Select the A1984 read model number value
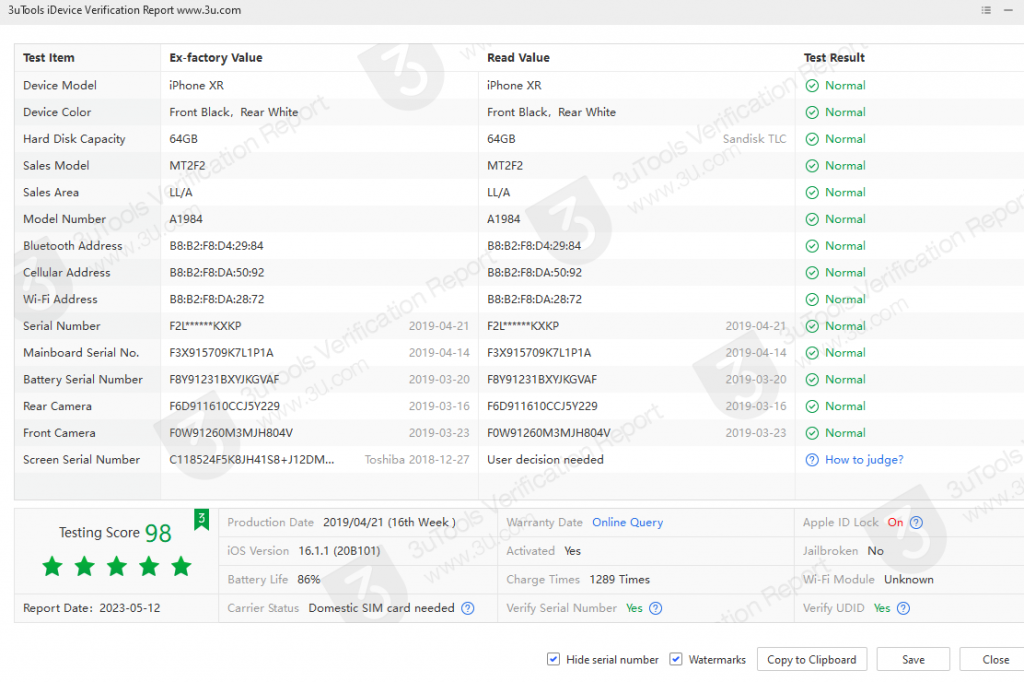 click(504, 219)
